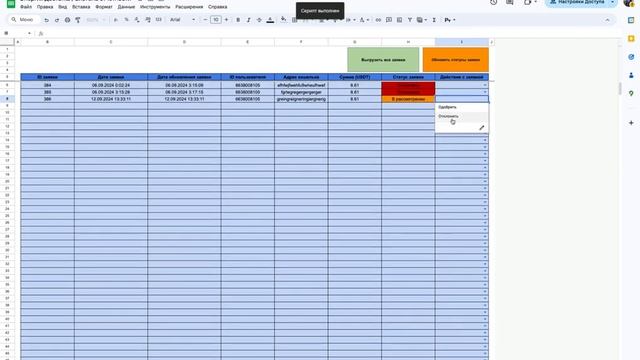Open the Инструменты menu
The height and width of the screenshot is (360, 640).
155,7
